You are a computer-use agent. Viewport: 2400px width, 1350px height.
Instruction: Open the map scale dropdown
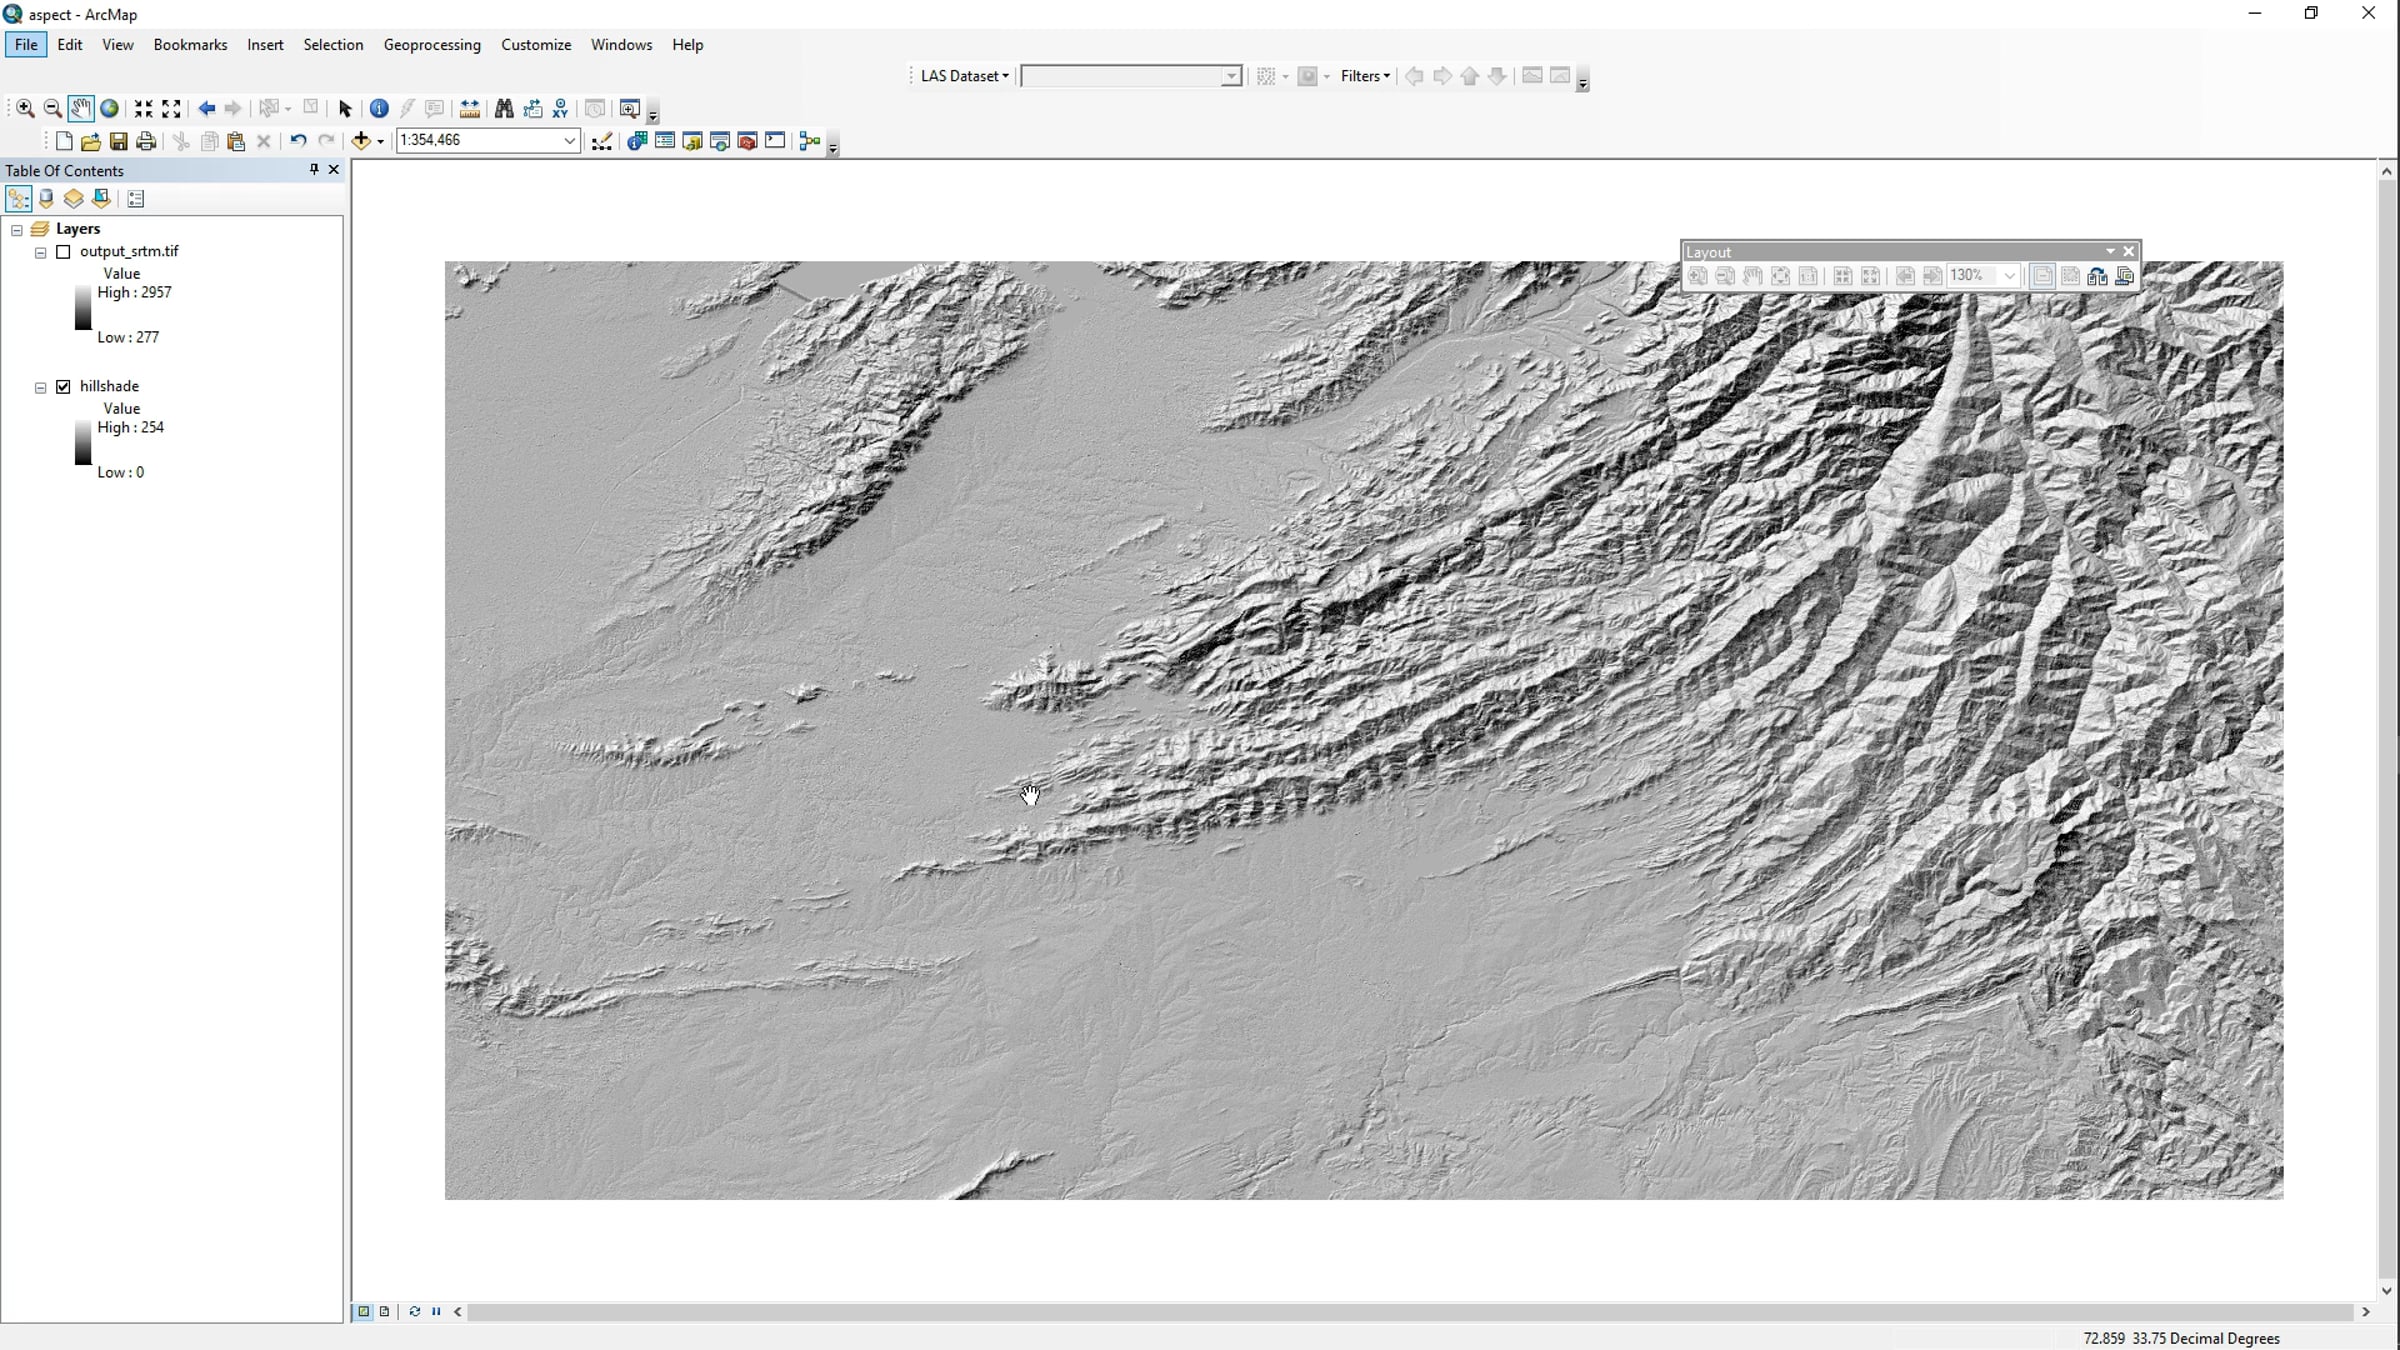coord(569,140)
